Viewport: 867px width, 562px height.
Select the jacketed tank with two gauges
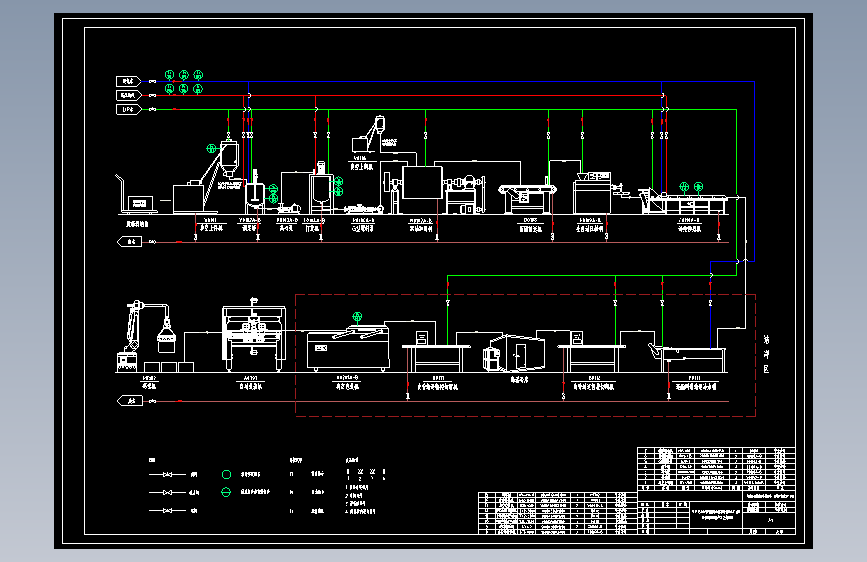point(321,189)
